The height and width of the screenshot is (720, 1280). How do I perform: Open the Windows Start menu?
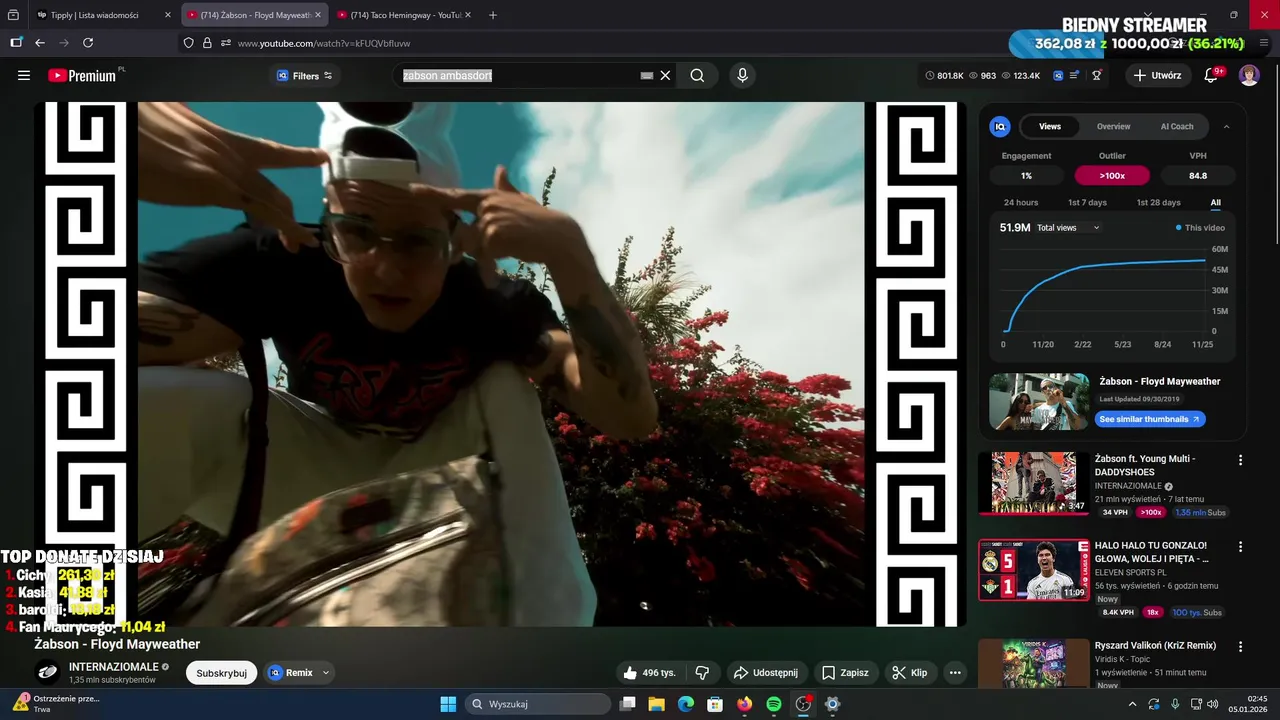(x=448, y=704)
